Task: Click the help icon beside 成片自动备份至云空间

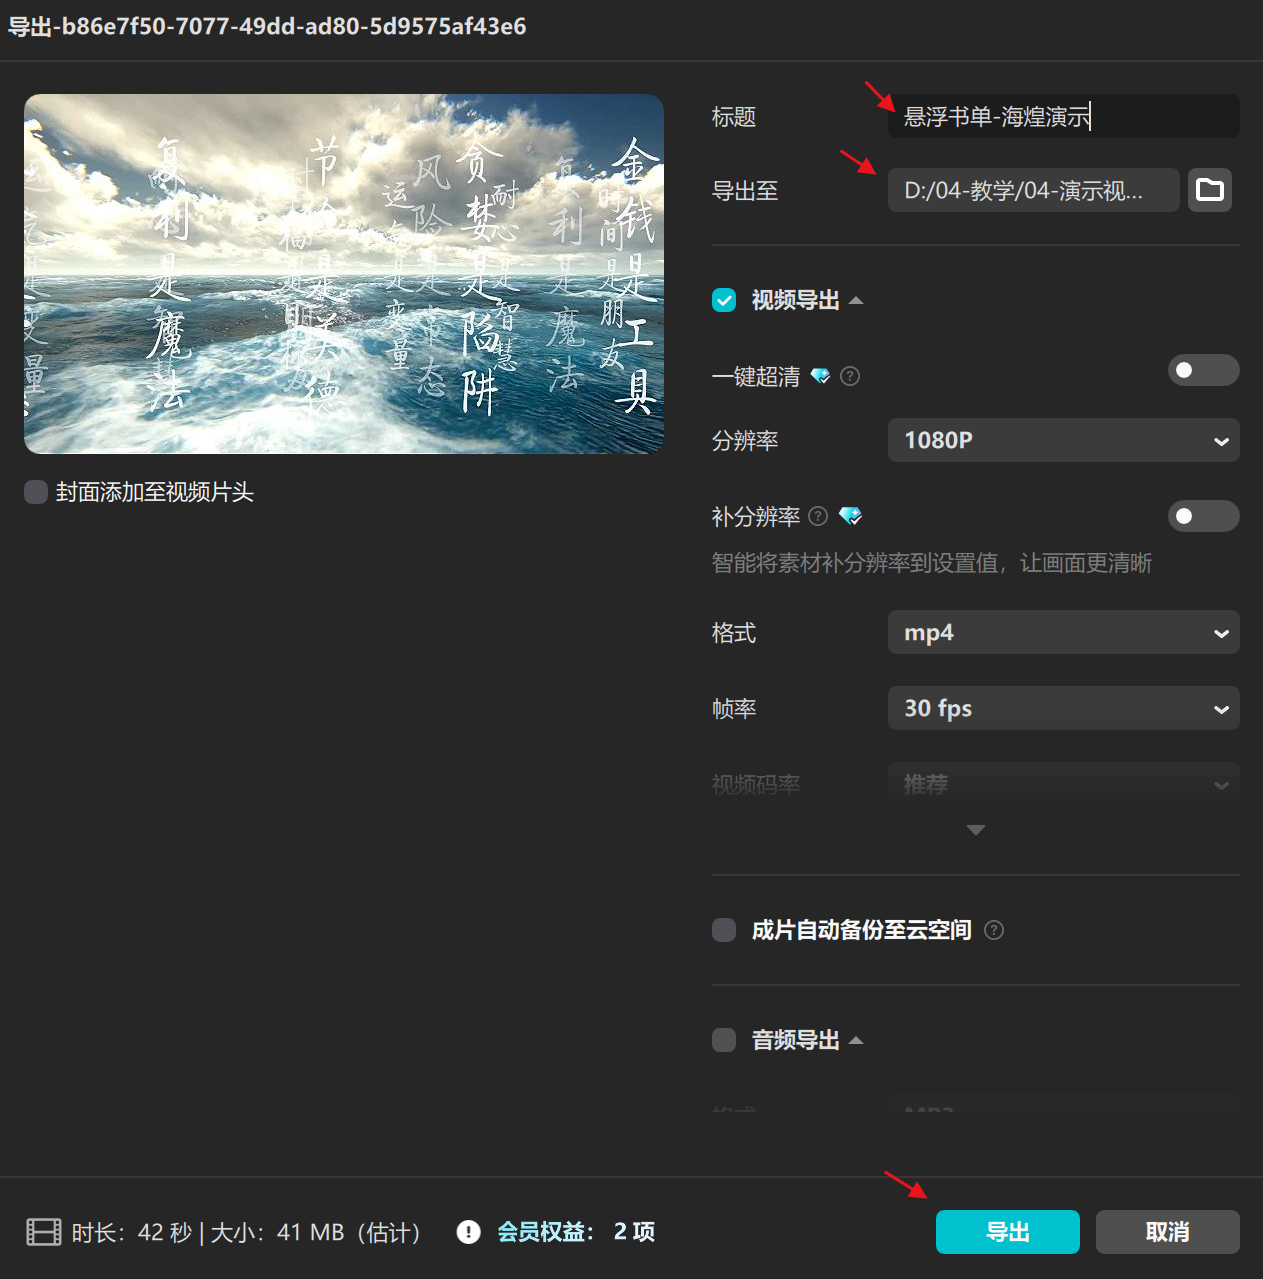Action: [x=994, y=930]
